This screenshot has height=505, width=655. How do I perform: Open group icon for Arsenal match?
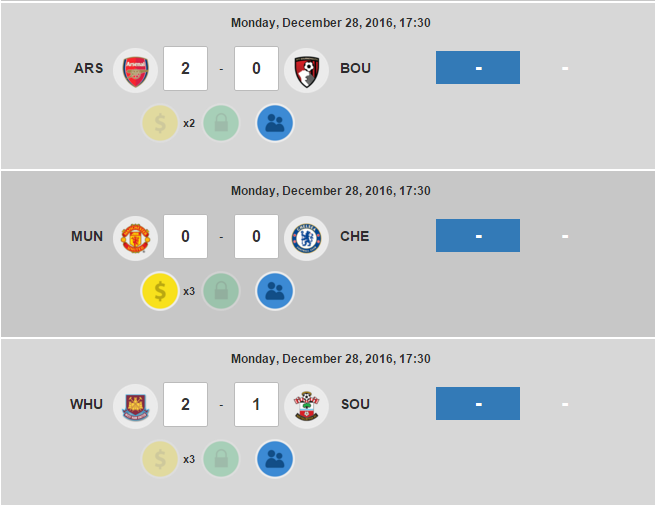[275, 124]
